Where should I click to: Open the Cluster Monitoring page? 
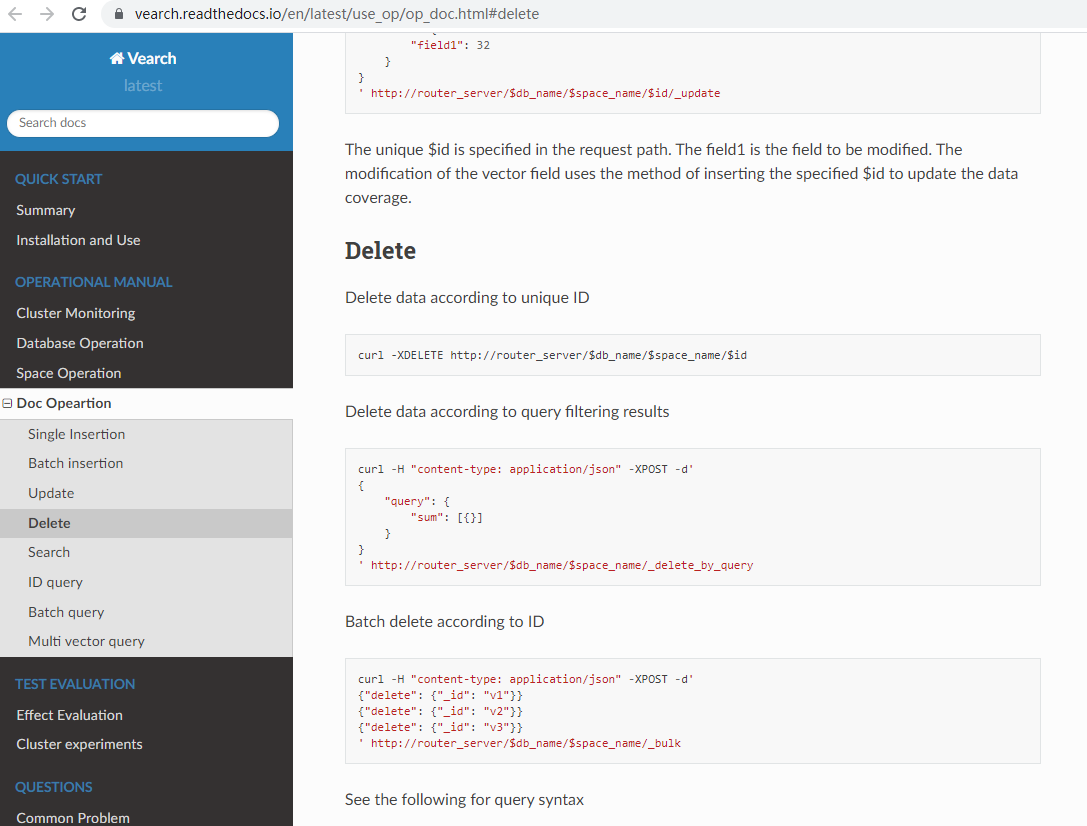(x=75, y=312)
